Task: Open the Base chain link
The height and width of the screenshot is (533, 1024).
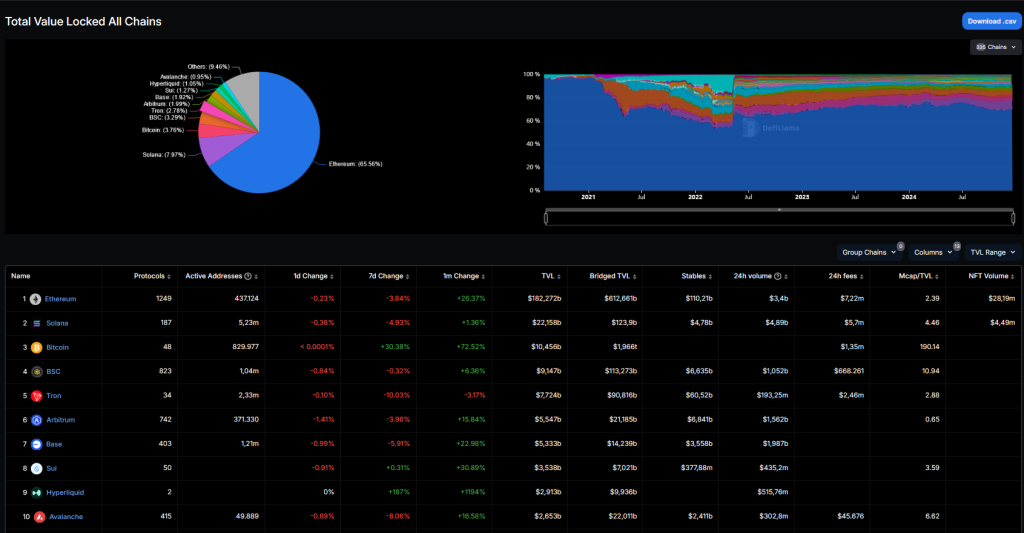Action: point(54,444)
